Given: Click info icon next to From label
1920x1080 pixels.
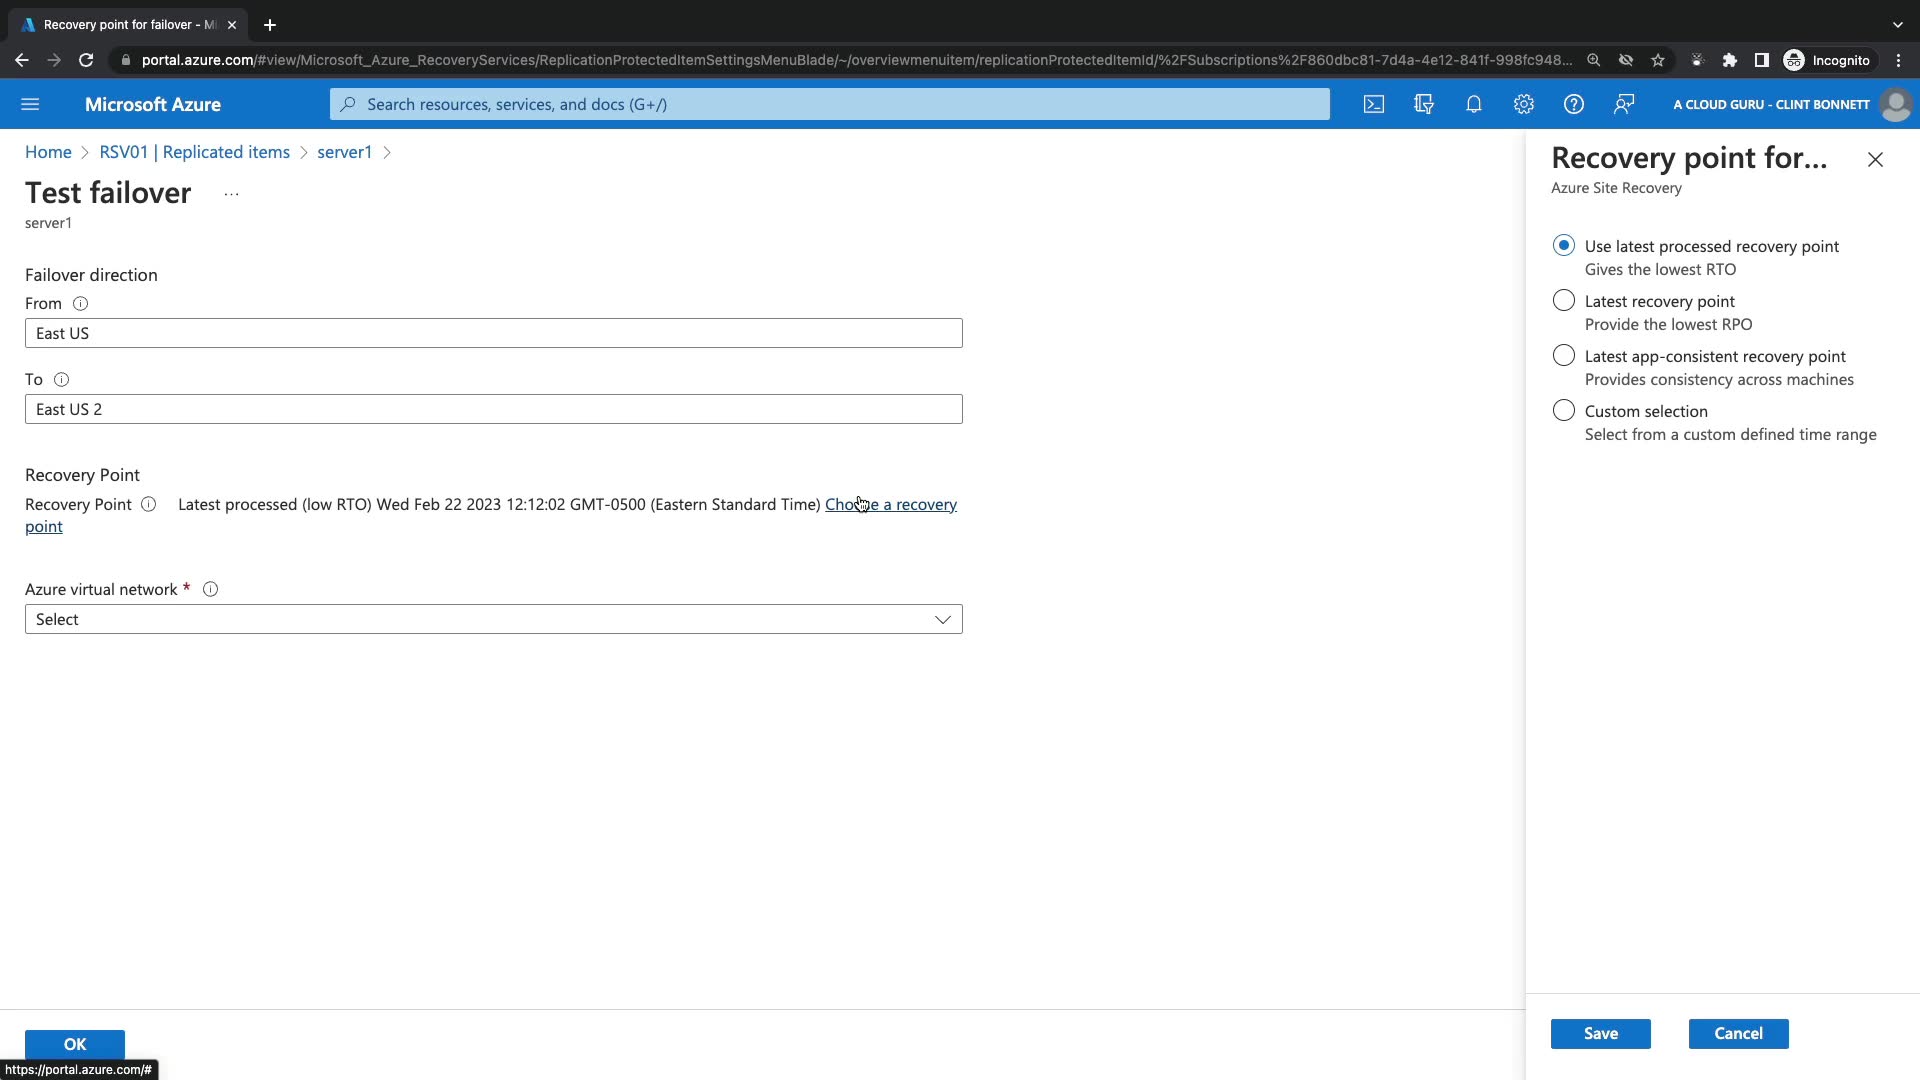Looking at the screenshot, I should pos(81,303).
